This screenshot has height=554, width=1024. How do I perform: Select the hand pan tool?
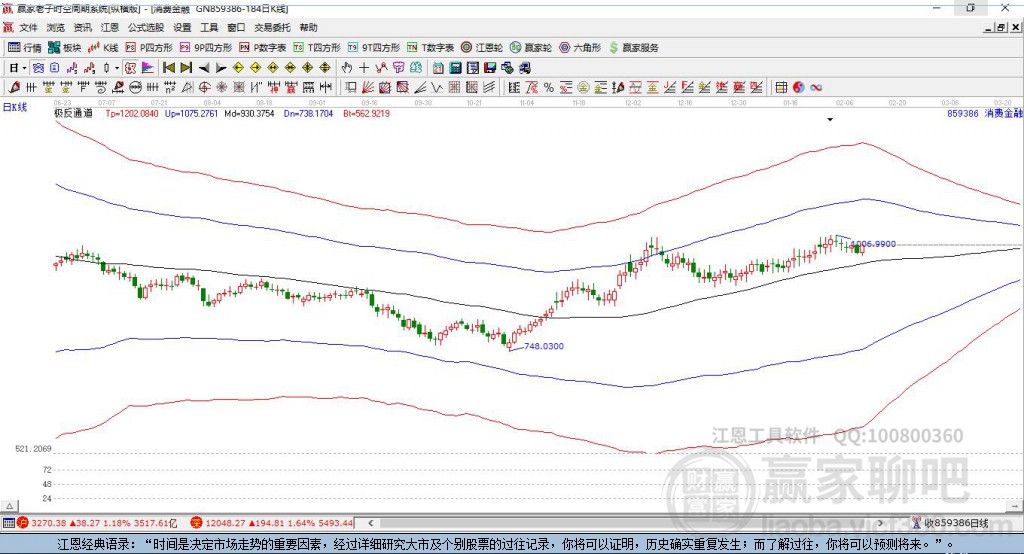click(x=346, y=68)
